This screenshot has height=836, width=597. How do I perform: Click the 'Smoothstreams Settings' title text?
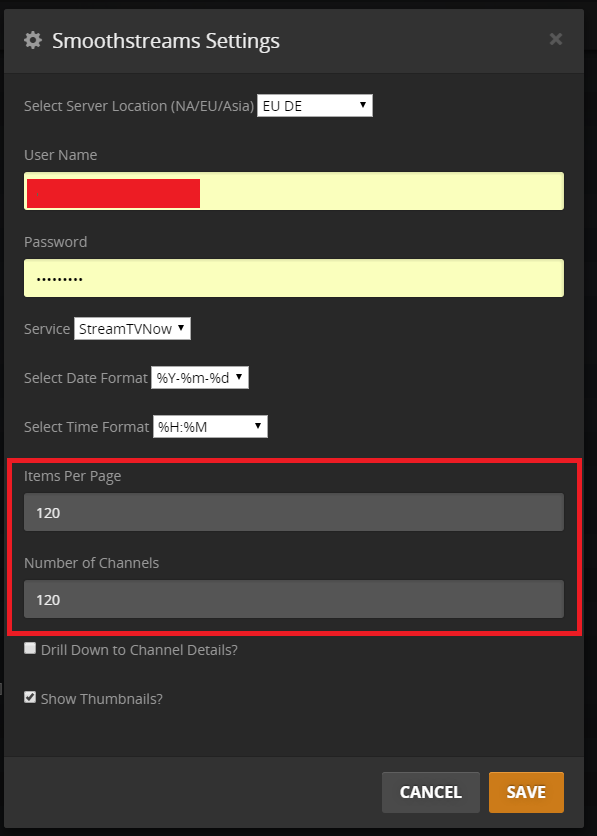(x=166, y=41)
